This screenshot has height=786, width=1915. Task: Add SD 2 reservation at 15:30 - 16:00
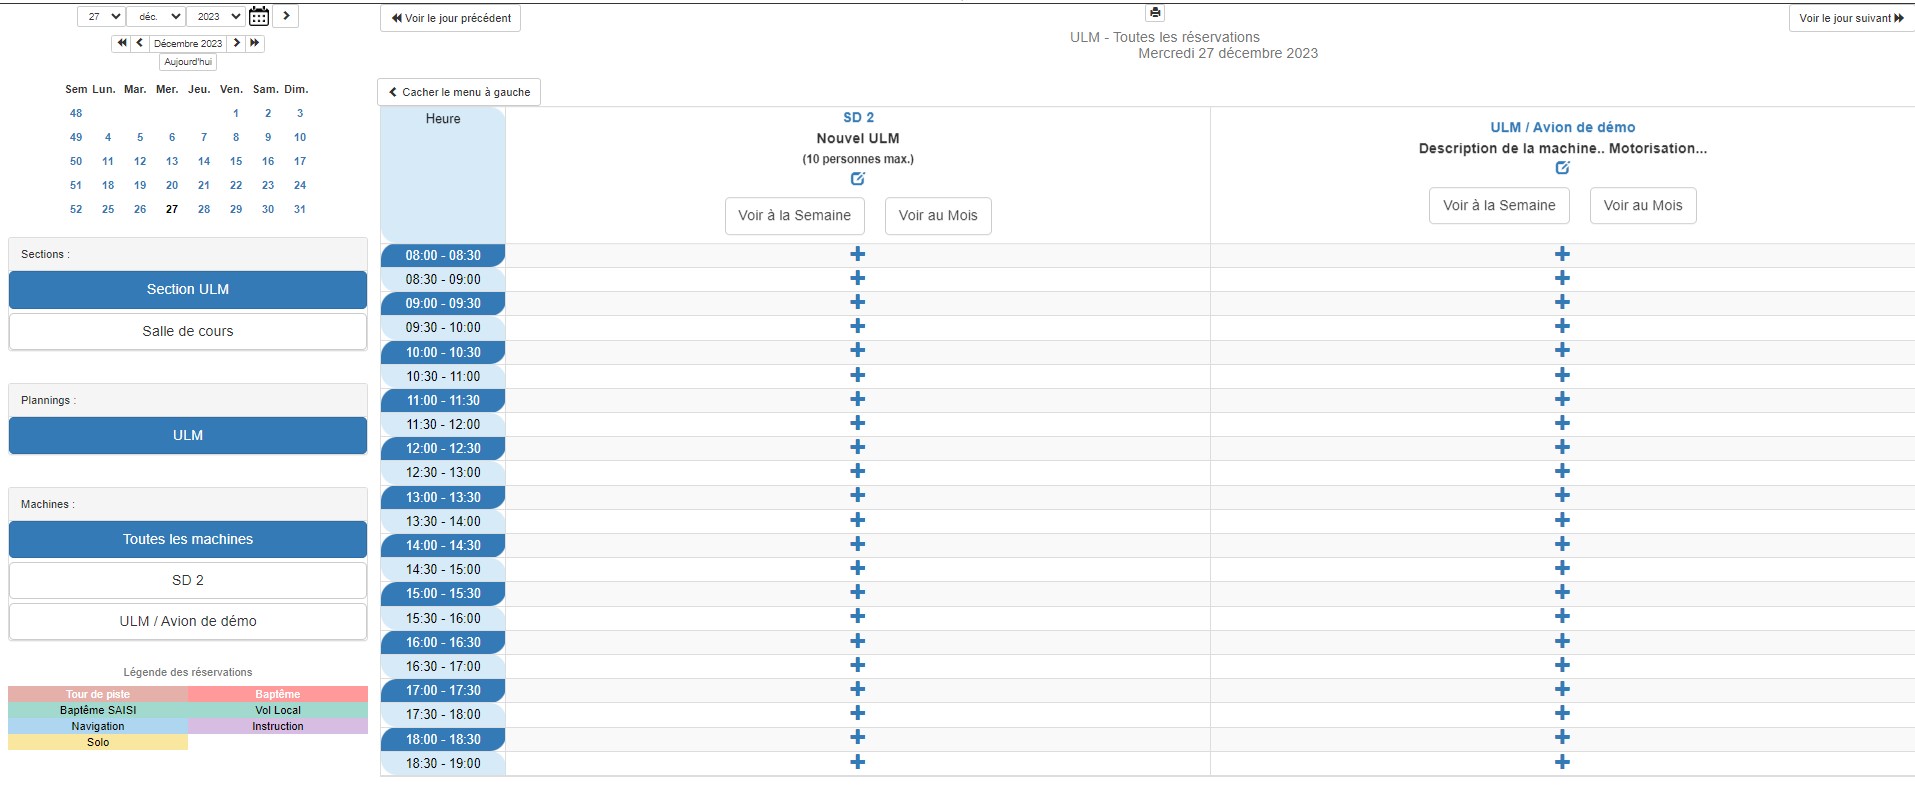(x=858, y=617)
